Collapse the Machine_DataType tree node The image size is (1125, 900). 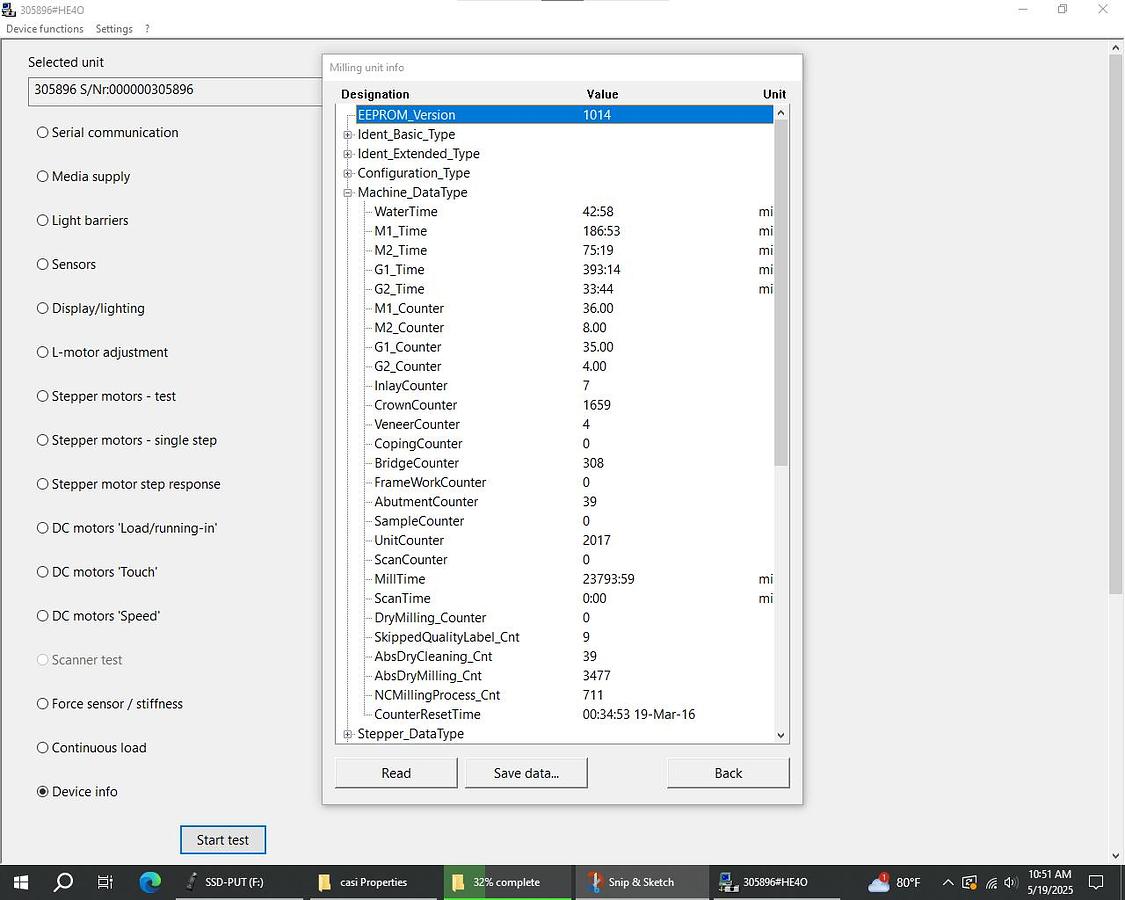click(x=348, y=193)
